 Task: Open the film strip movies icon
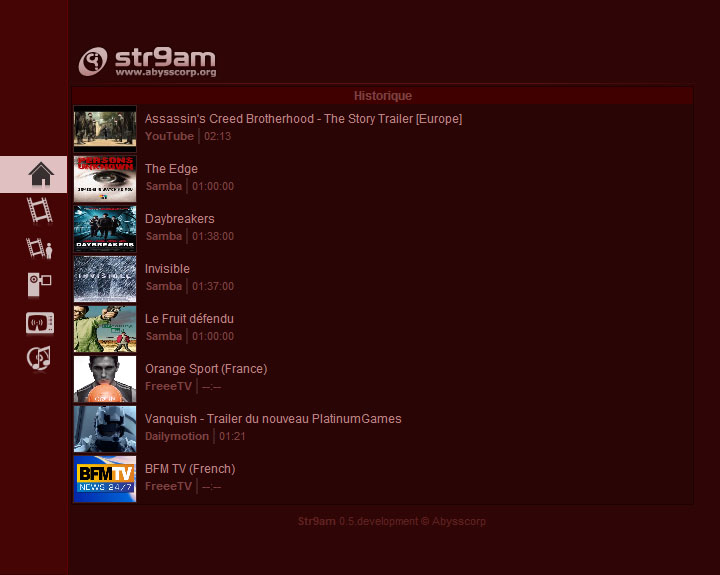point(39,210)
